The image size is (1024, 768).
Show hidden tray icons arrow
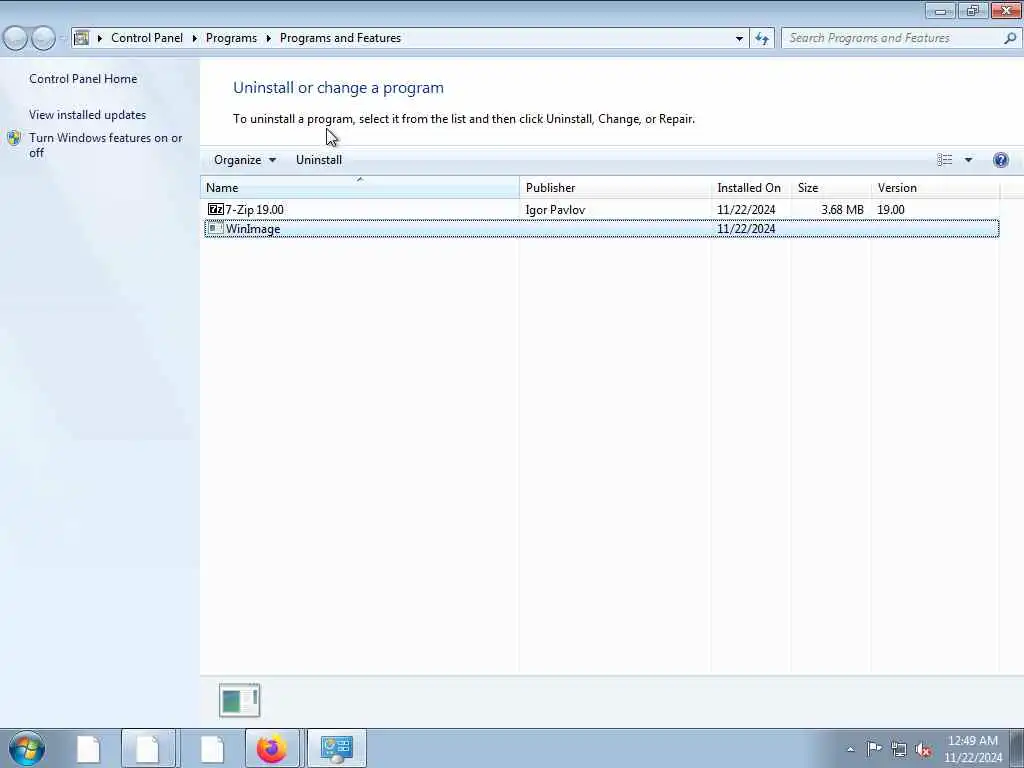click(850, 750)
